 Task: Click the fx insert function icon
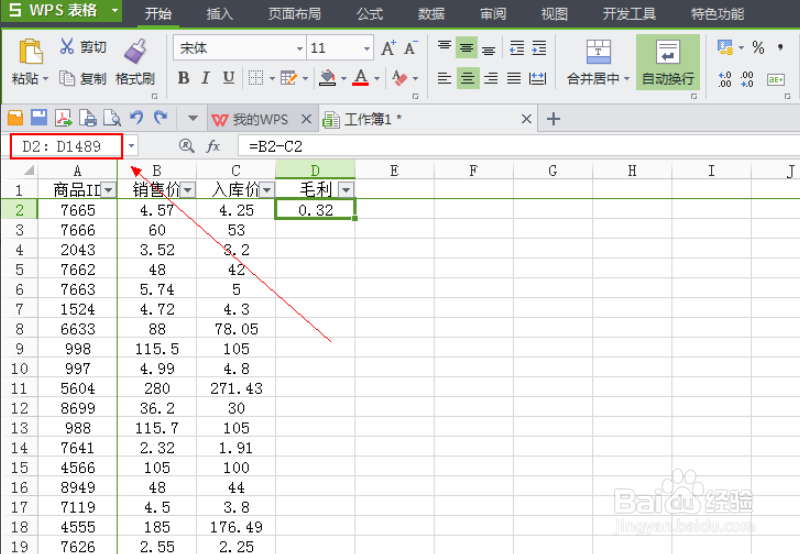point(213,146)
